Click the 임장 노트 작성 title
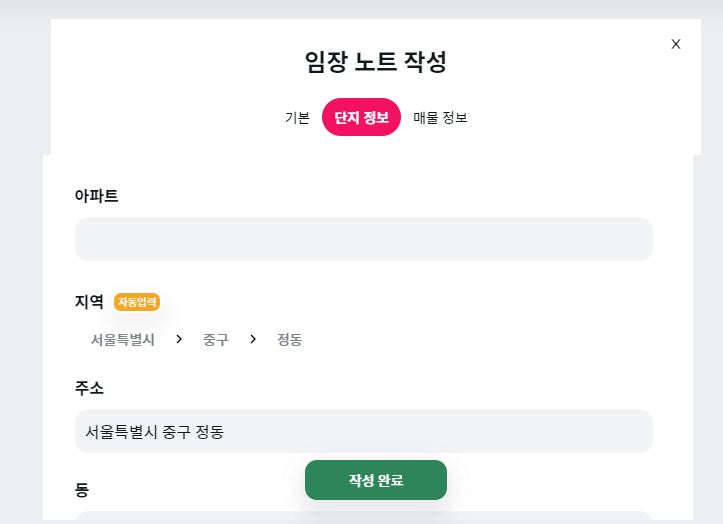723x524 pixels. (x=375, y=62)
